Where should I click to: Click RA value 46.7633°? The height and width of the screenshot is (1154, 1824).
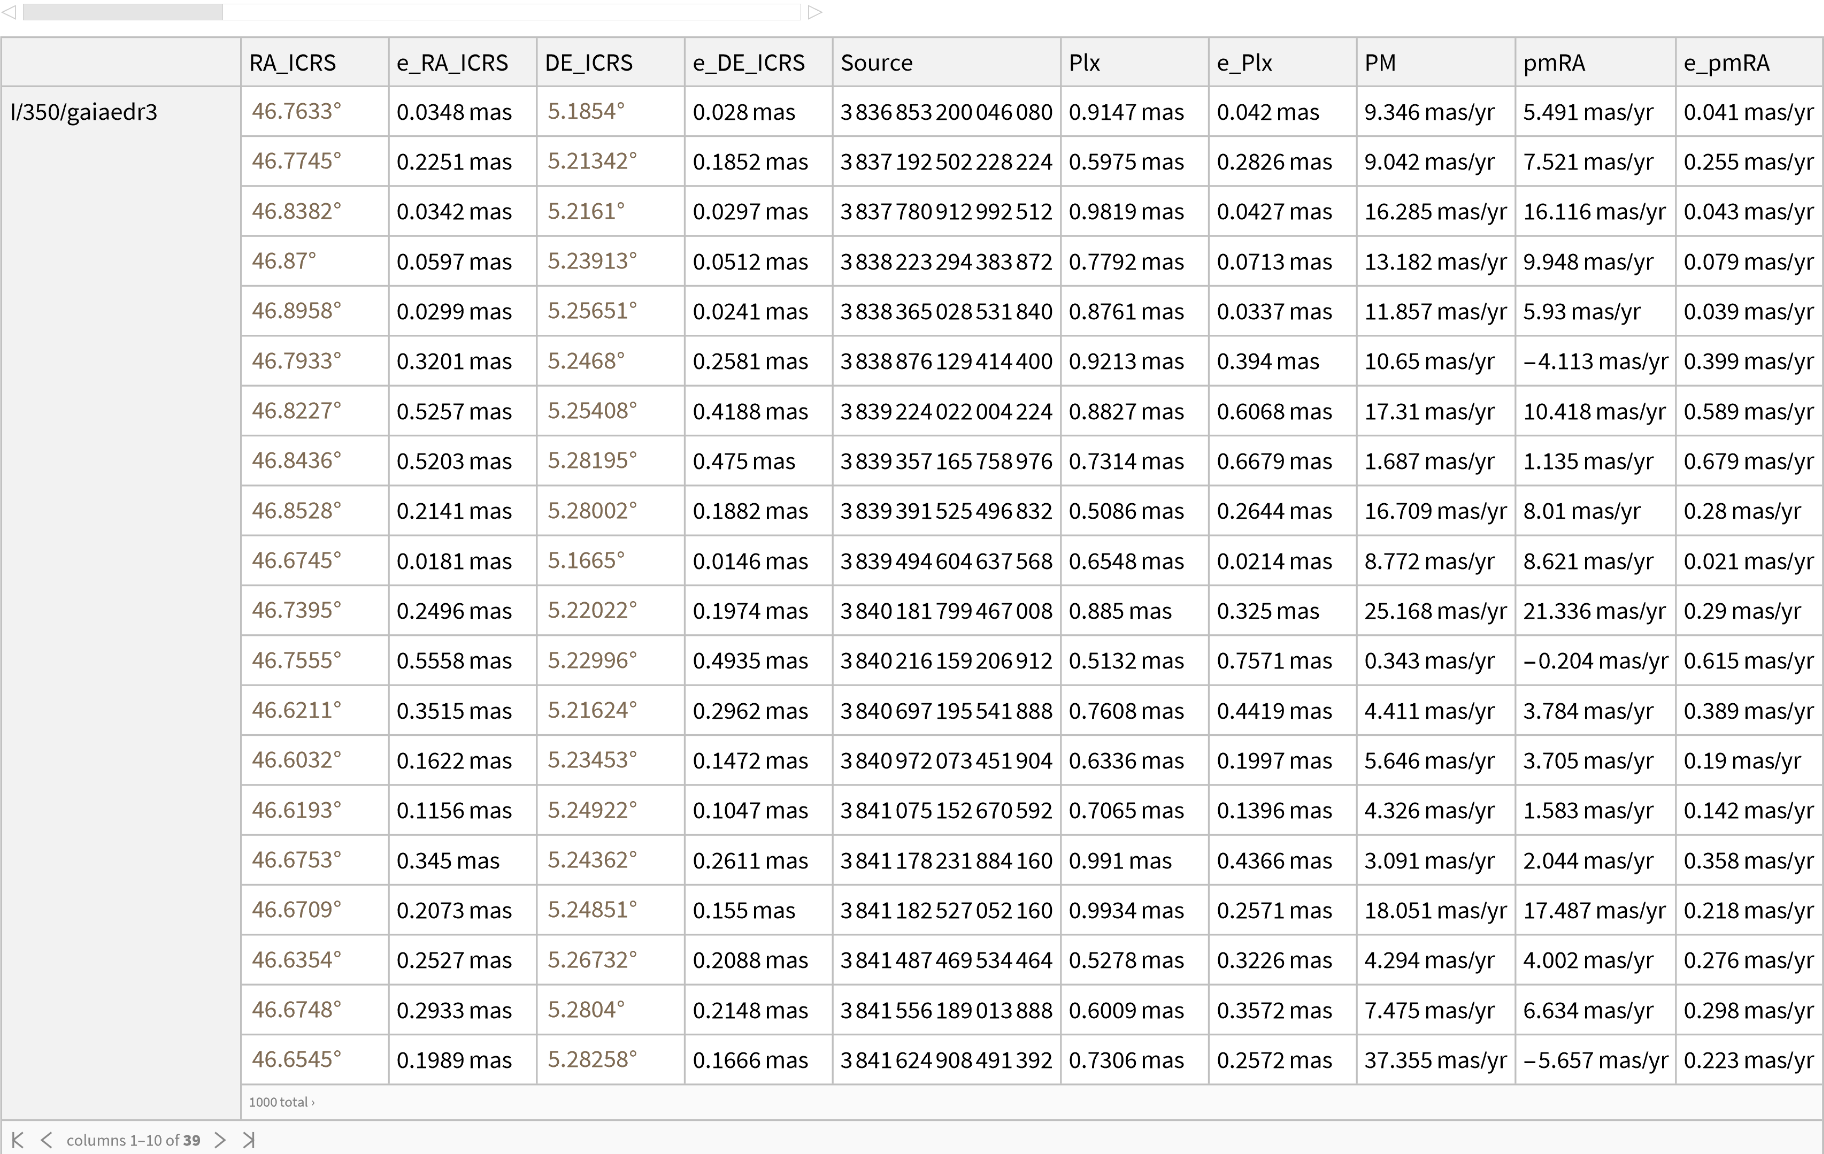296,112
